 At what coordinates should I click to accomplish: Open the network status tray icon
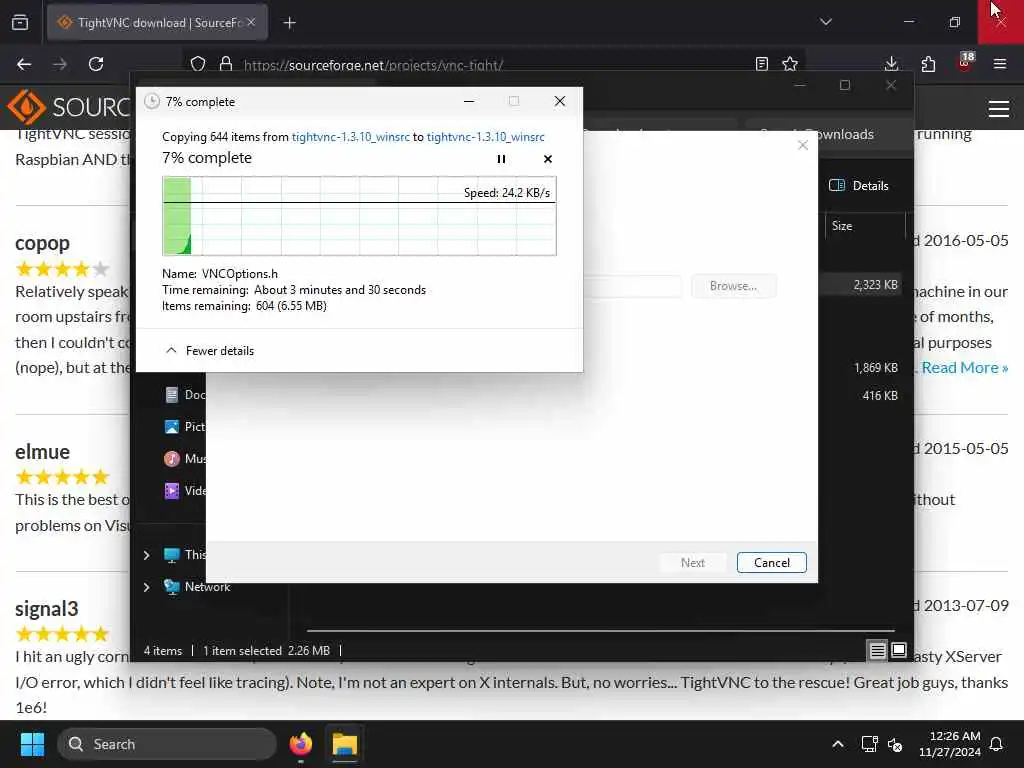click(869, 744)
